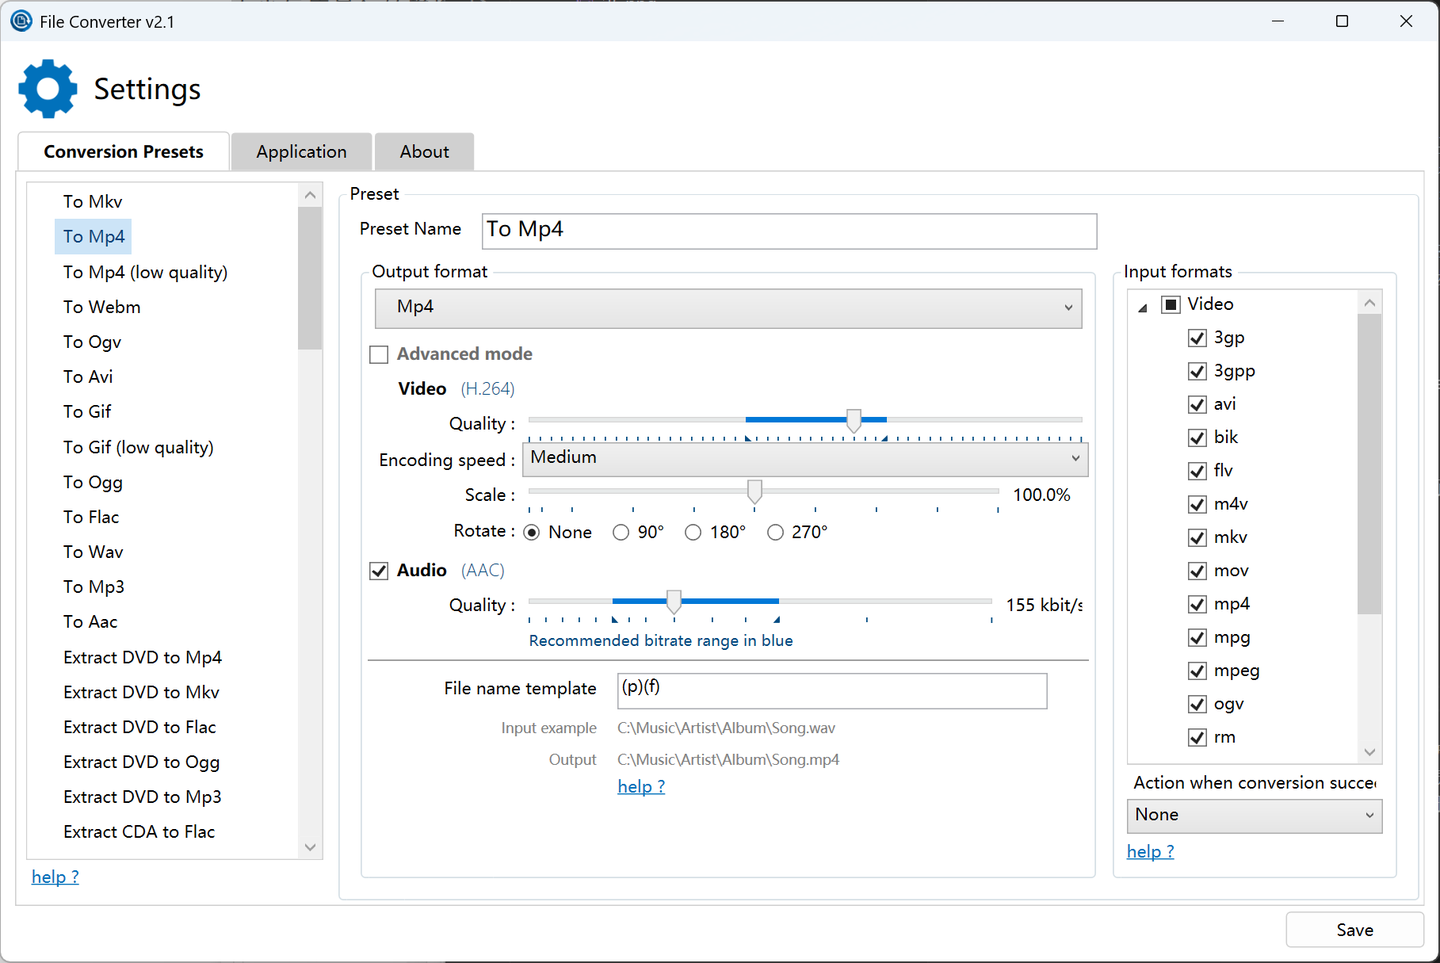Click the audio Quality slider thumb
Screen dimensions: 1440x963
click(674, 601)
